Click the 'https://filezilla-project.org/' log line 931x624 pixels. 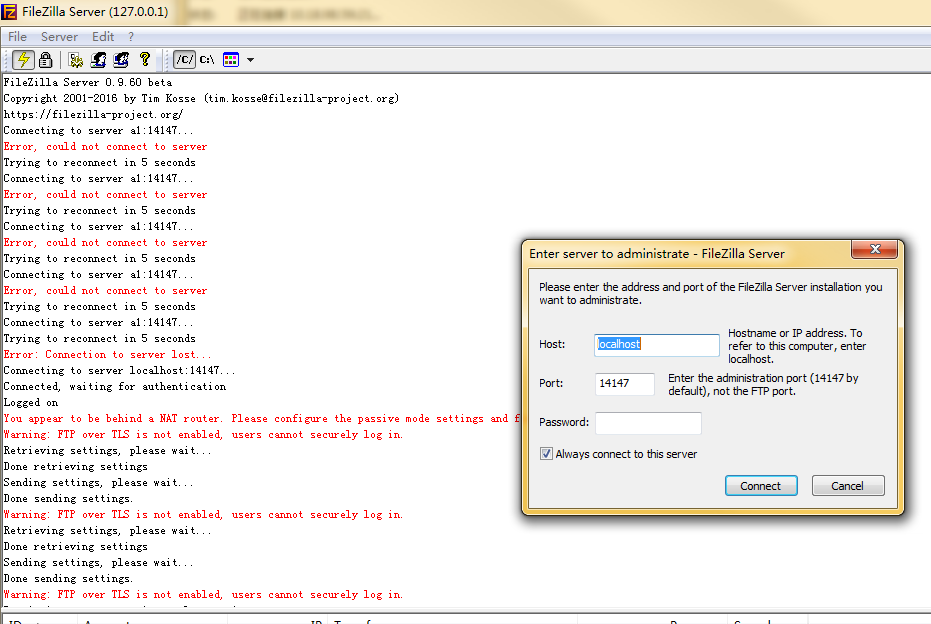pyautogui.click(x=93, y=115)
